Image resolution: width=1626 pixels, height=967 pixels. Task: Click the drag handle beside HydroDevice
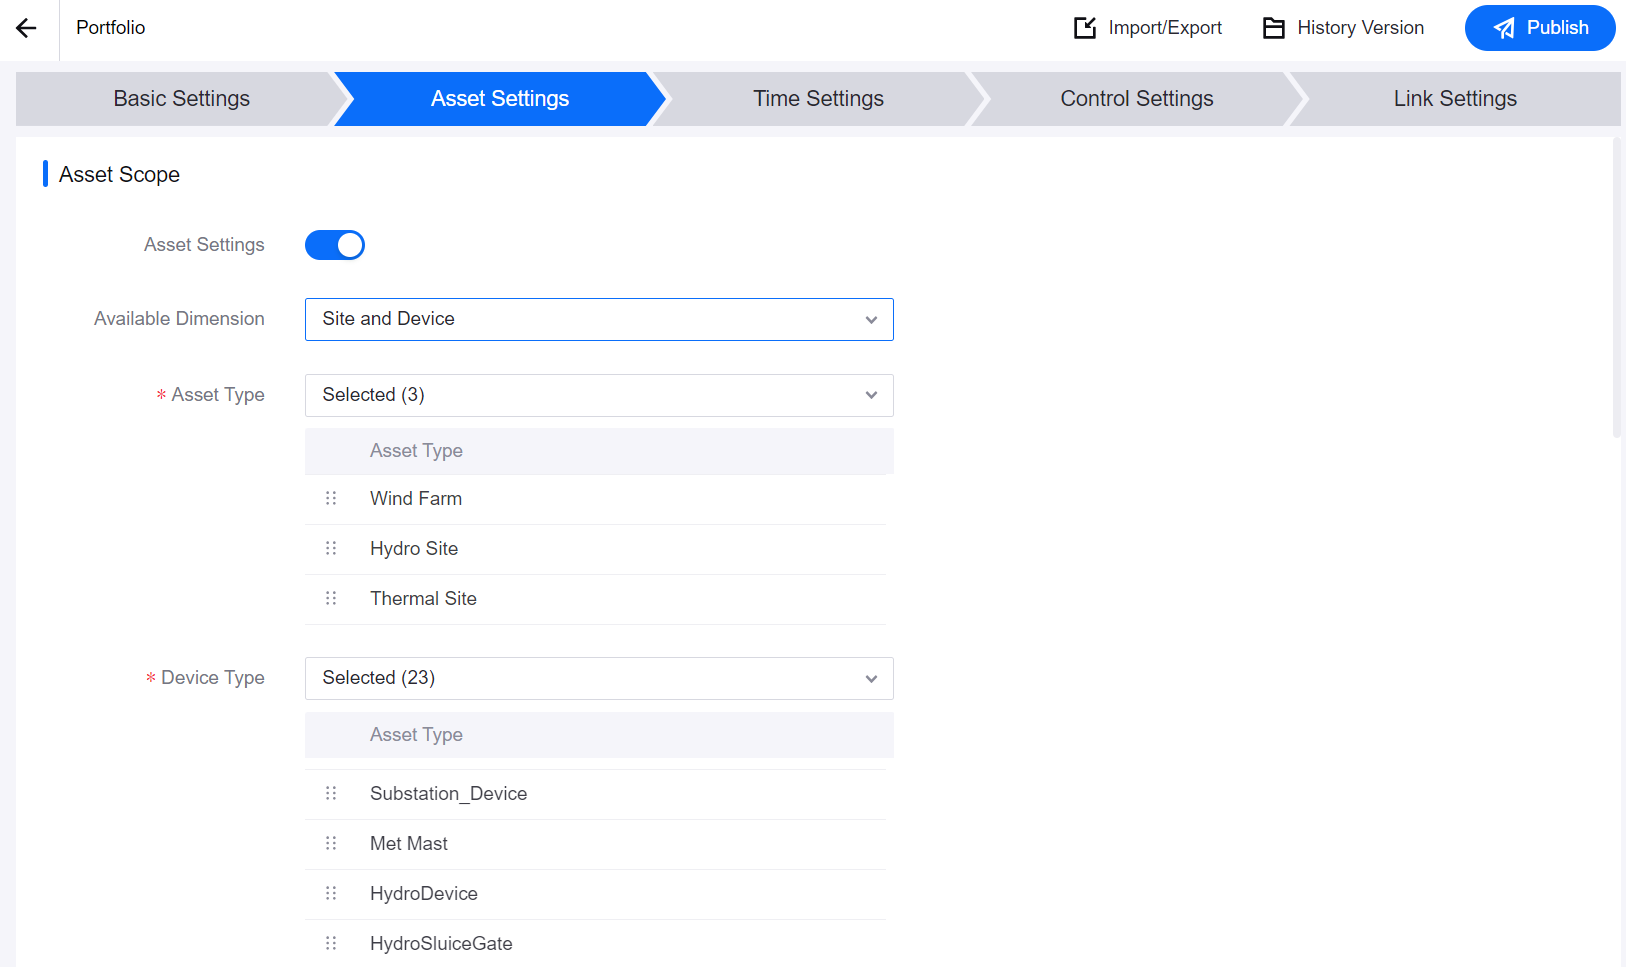pyautogui.click(x=331, y=893)
